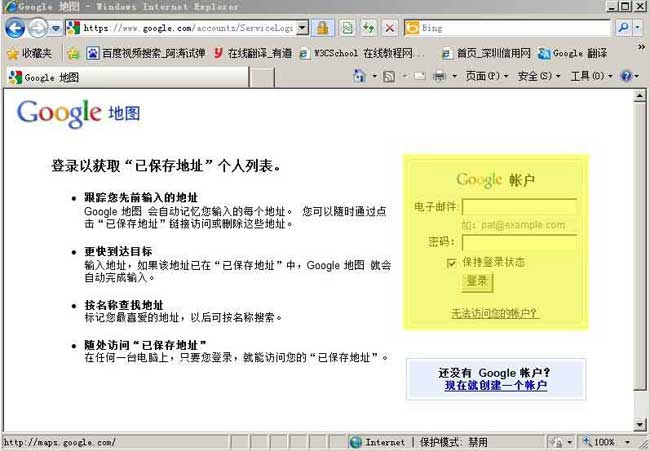Screen dimensions: 650x451
Task: Open the W3CSchool 在线教程网 bookmark
Action: click(362, 53)
